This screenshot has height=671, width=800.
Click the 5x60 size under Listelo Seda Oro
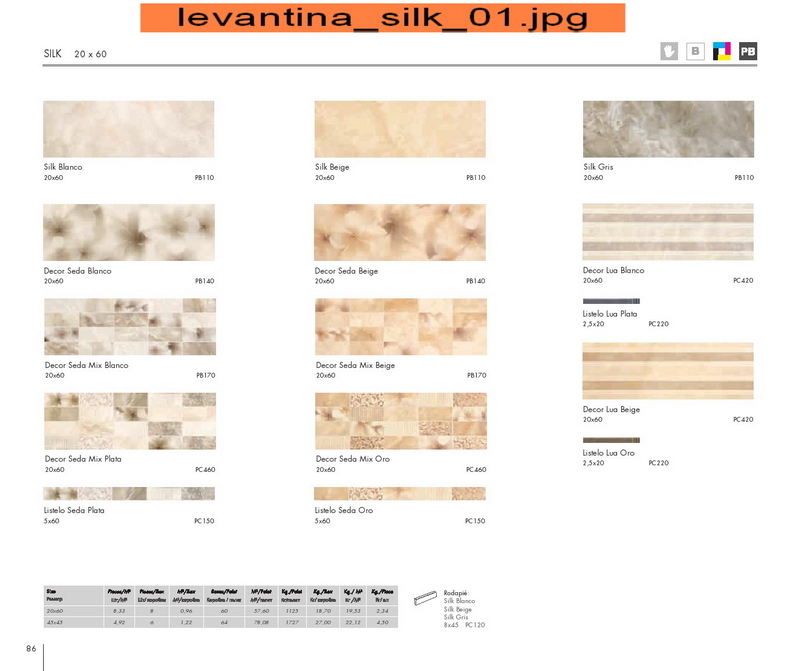[322, 521]
